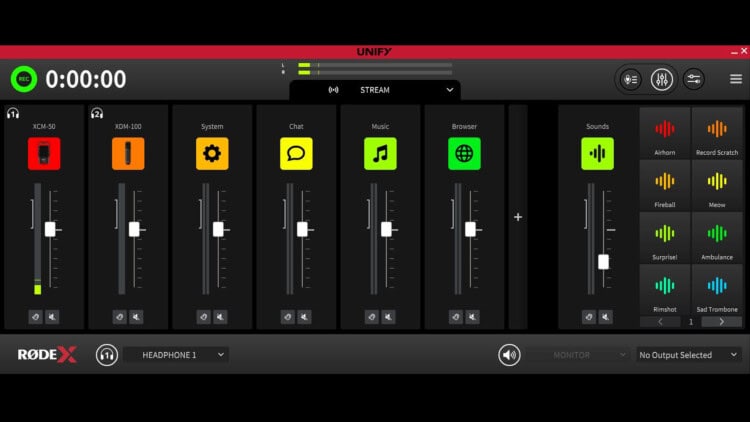Click the Browser fader handle

point(471,229)
